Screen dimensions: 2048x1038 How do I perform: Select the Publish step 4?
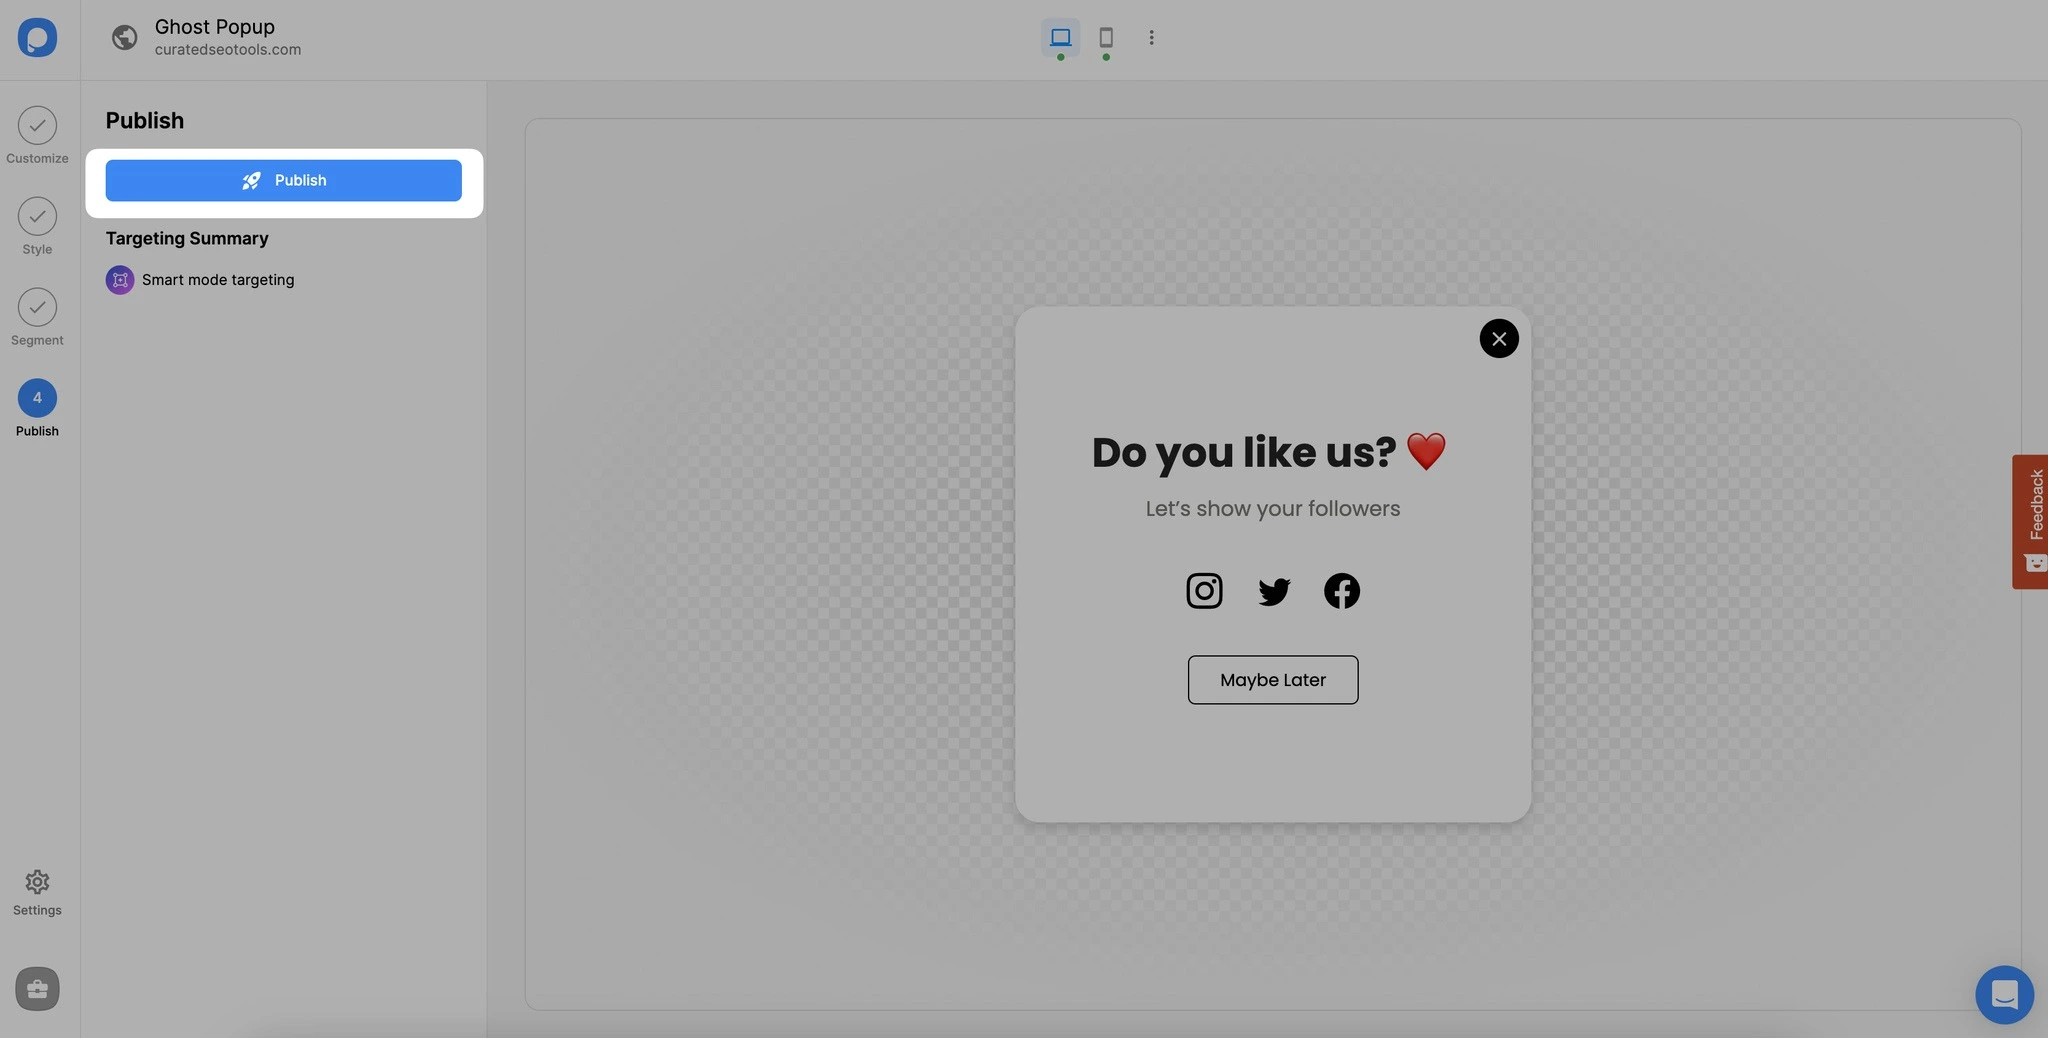click(x=37, y=408)
